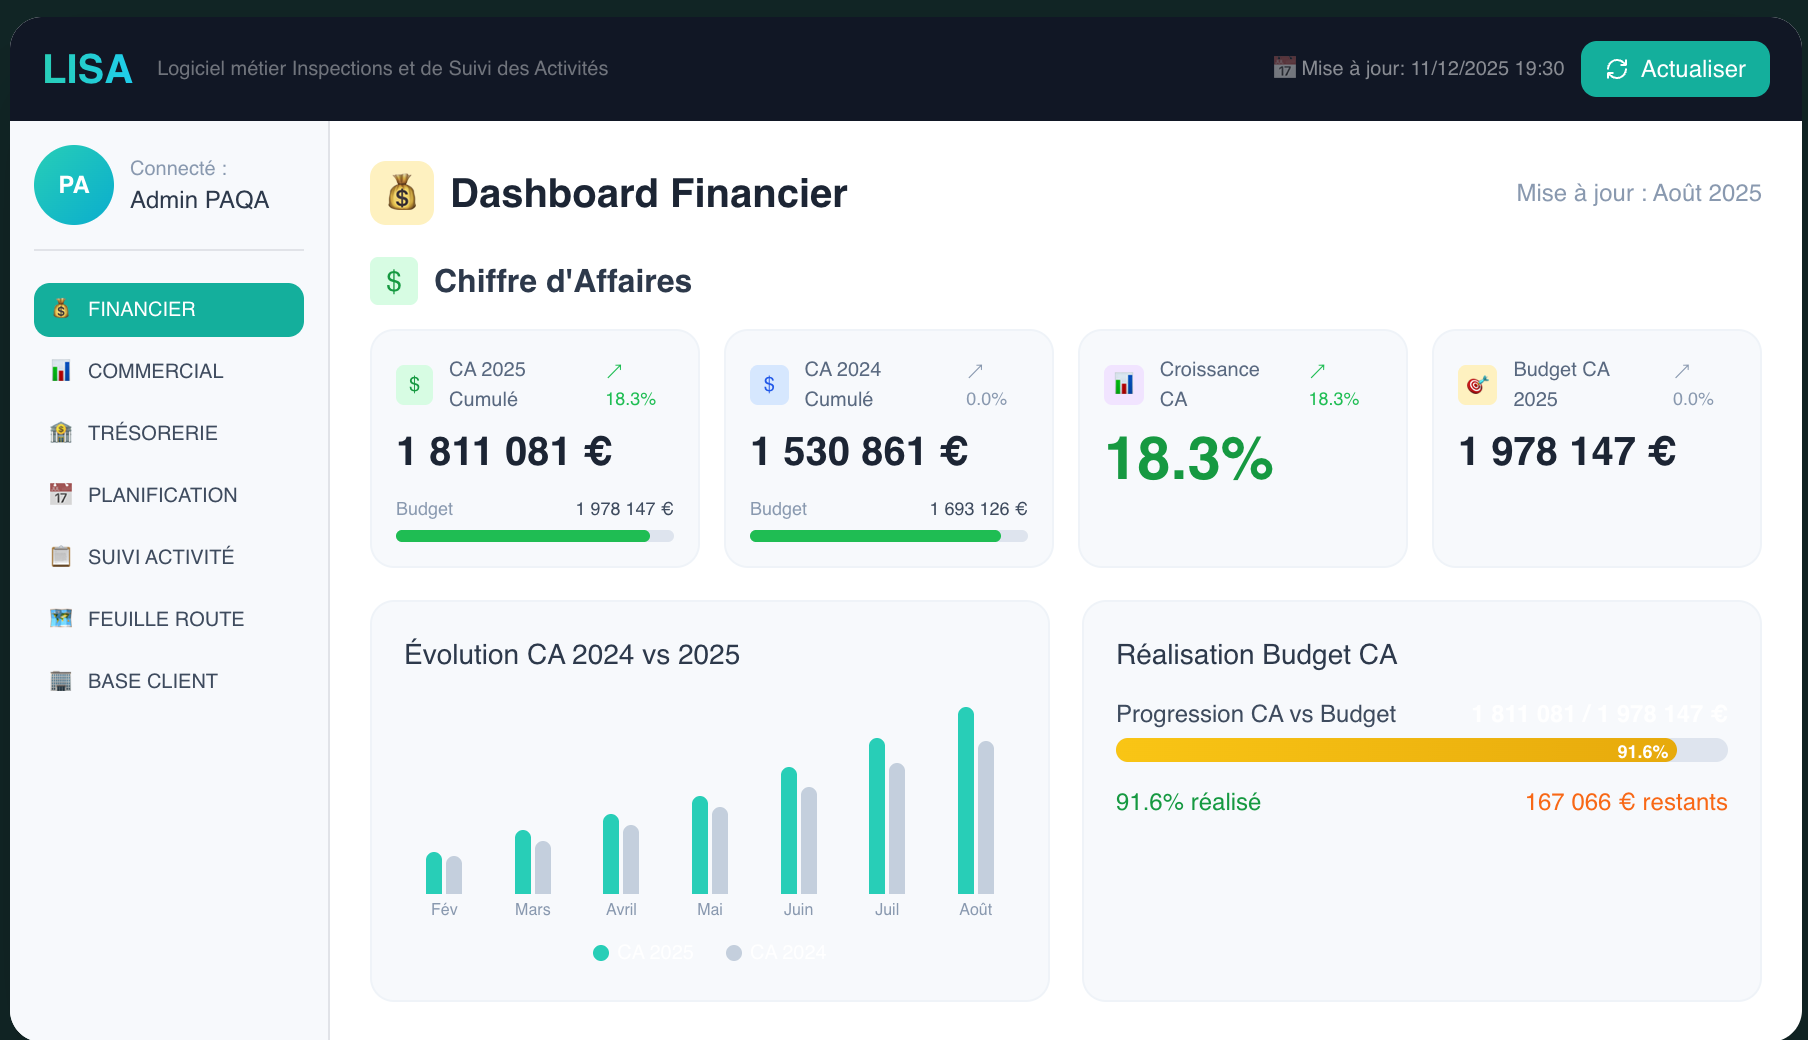Switch to the FINANCIER tab
This screenshot has height=1040, width=1808.
[140, 310]
